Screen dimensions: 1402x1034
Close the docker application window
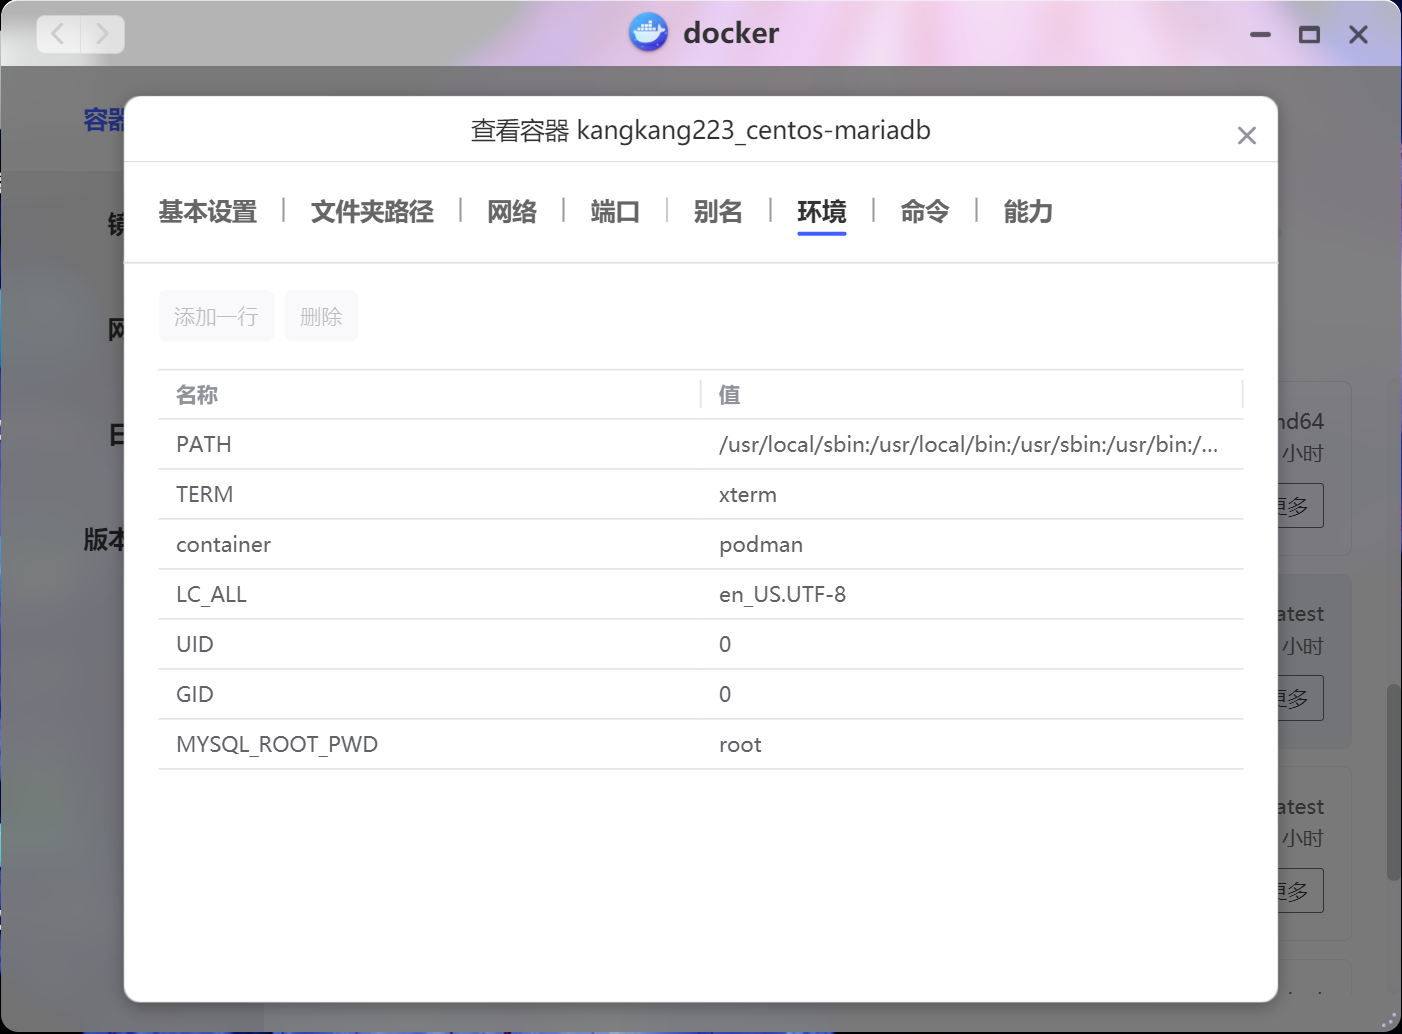1358,35
